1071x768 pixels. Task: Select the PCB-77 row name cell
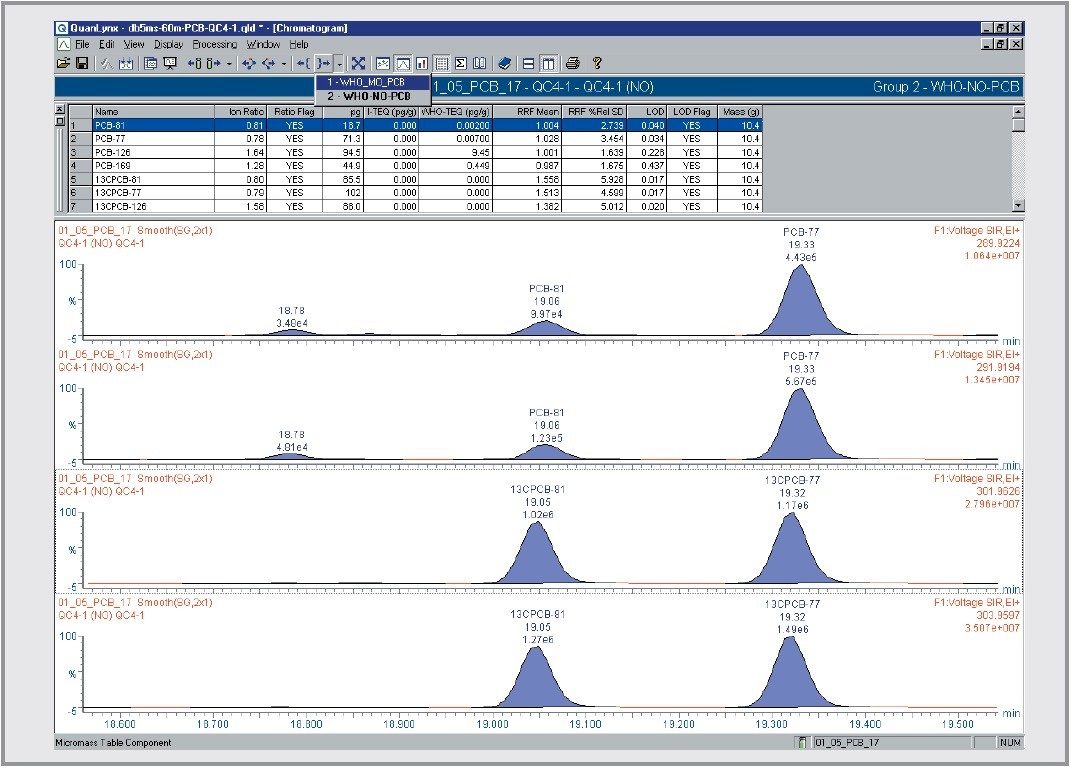[x=153, y=139]
